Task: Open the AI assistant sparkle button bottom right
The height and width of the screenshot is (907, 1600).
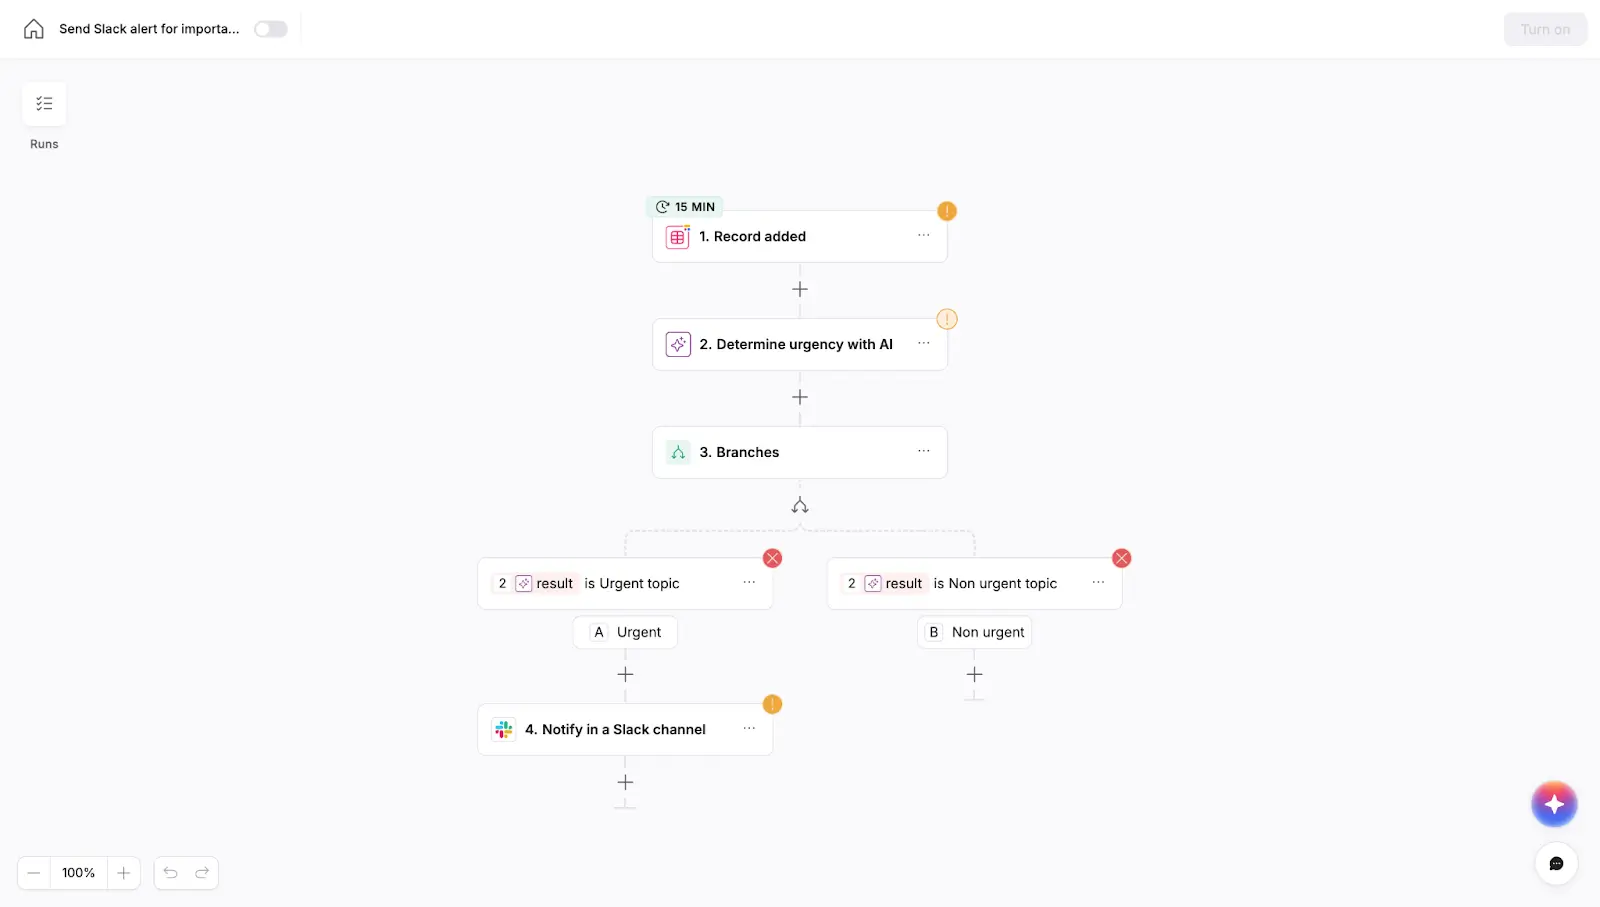Action: [x=1554, y=804]
